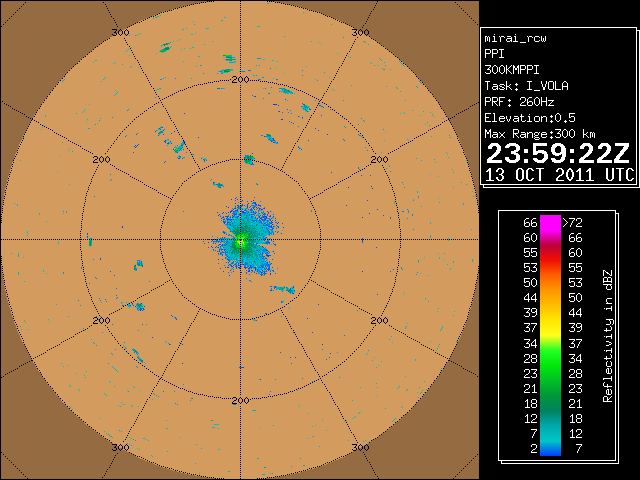Click the "2" dBZ legend value
The image size is (640, 480).
(x=534, y=449)
